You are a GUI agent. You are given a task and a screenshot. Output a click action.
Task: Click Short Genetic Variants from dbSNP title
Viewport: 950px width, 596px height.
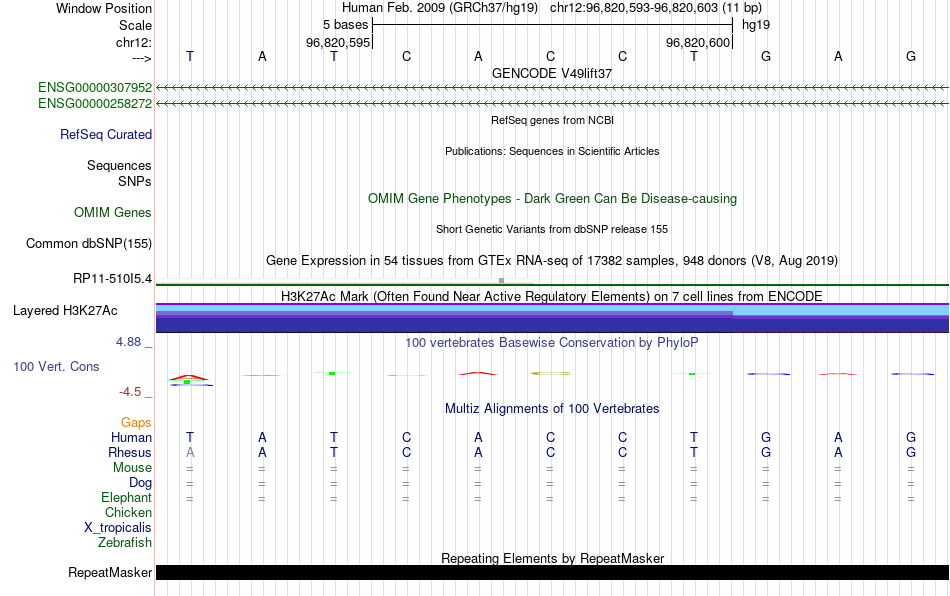(552, 229)
